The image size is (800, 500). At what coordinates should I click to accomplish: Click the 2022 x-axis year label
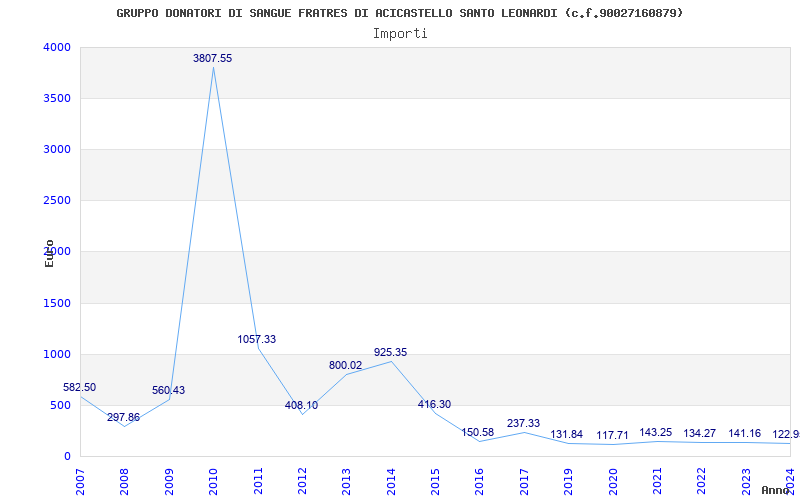pos(701,481)
